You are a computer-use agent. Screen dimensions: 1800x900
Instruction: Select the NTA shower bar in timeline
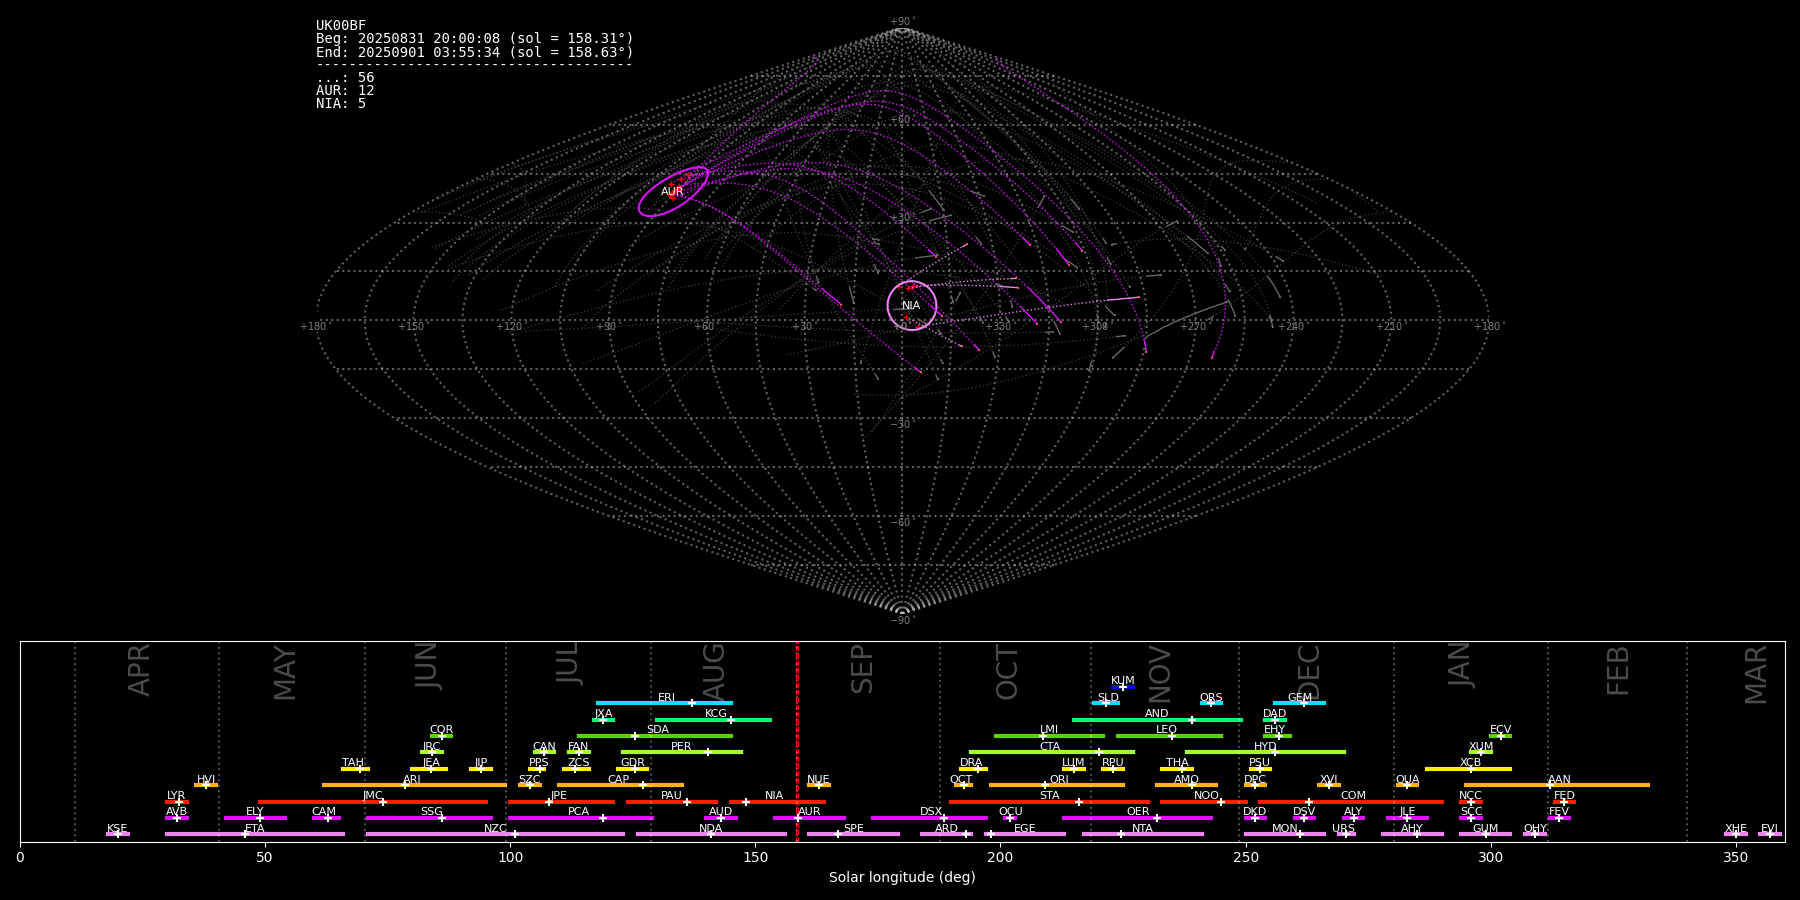[x=1142, y=834]
